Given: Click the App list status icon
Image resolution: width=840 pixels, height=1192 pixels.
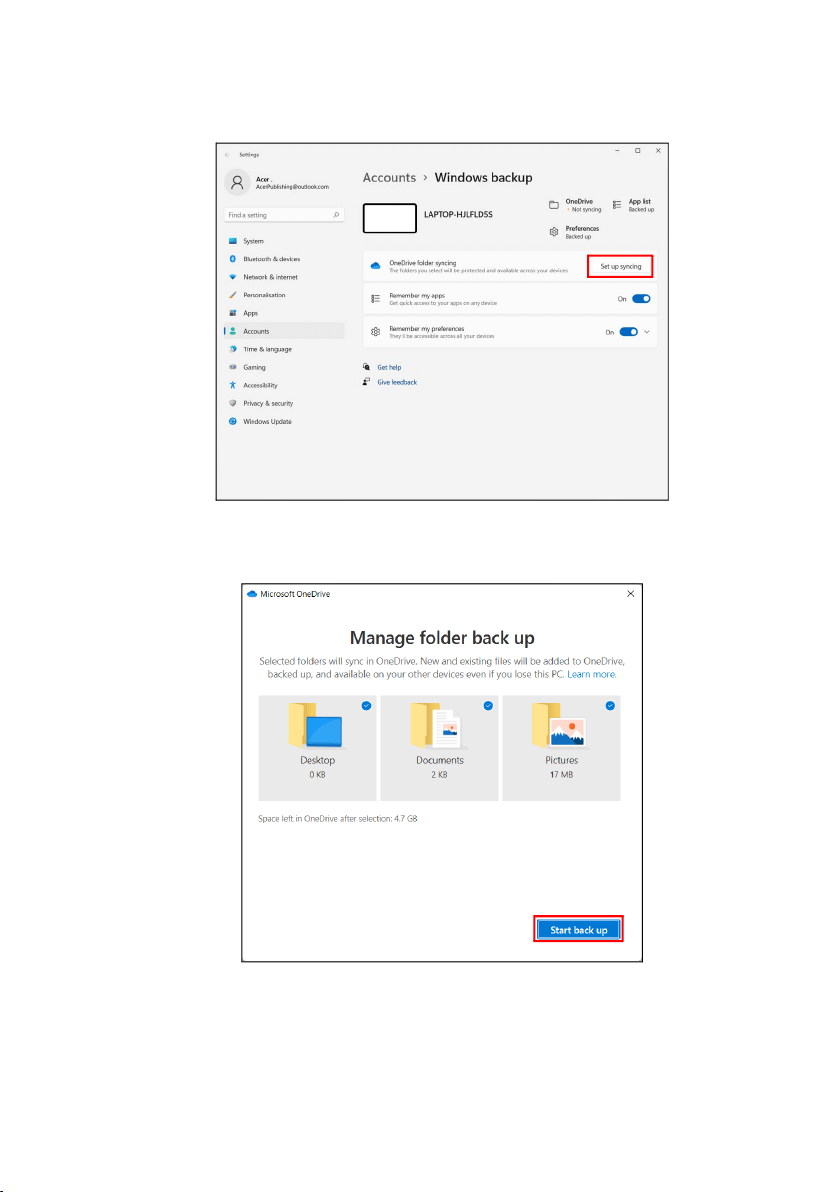Looking at the screenshot, I should [617, 204].
